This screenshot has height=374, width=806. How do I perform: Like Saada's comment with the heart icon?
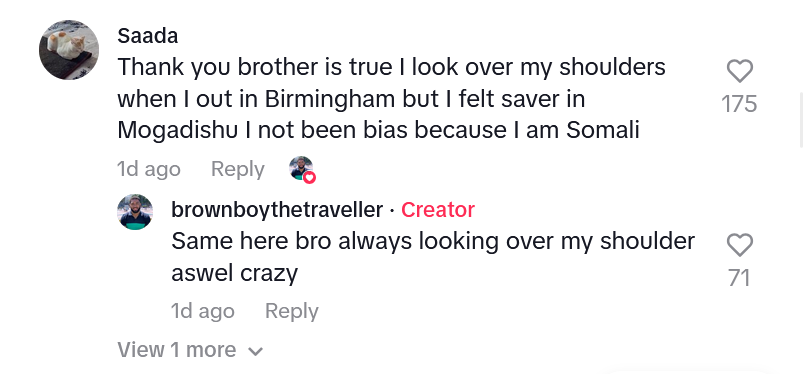click(740, 71)
